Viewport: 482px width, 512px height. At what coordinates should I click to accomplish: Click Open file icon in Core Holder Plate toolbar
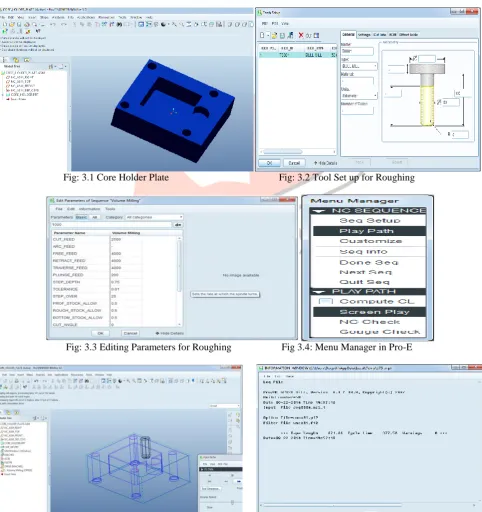12,24
